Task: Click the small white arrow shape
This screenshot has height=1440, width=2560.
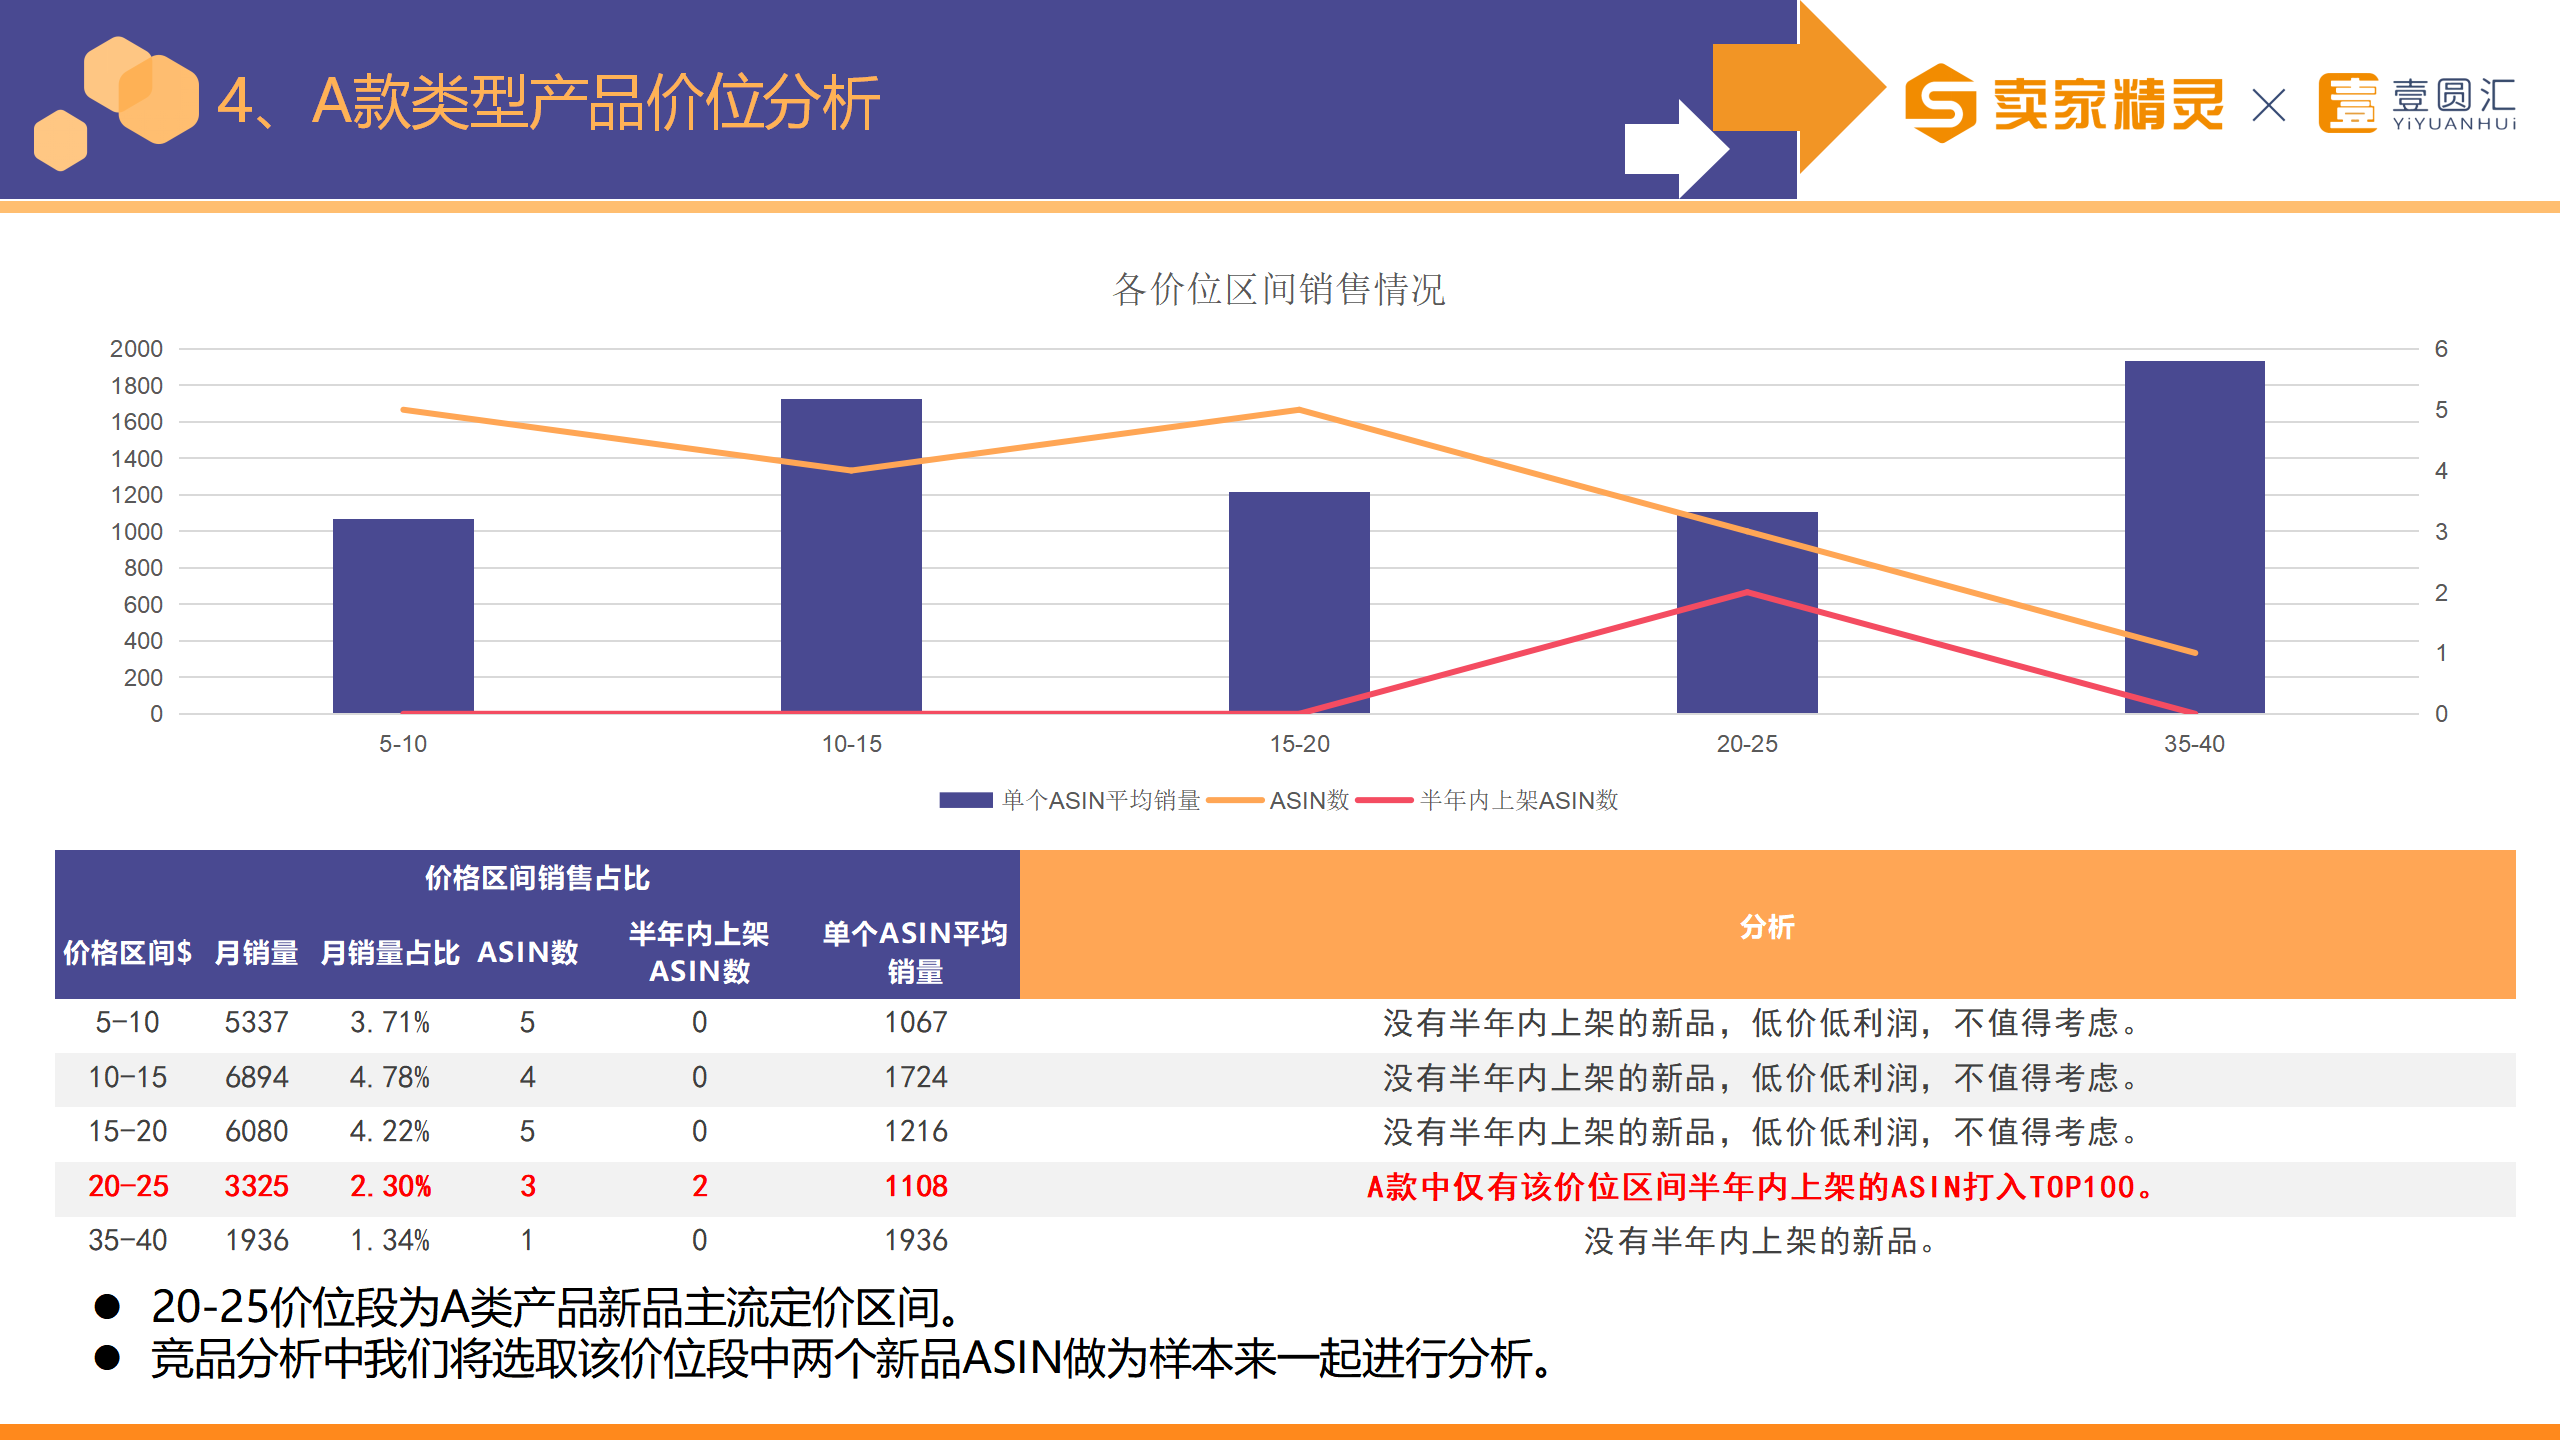Action: point(1676,148)
